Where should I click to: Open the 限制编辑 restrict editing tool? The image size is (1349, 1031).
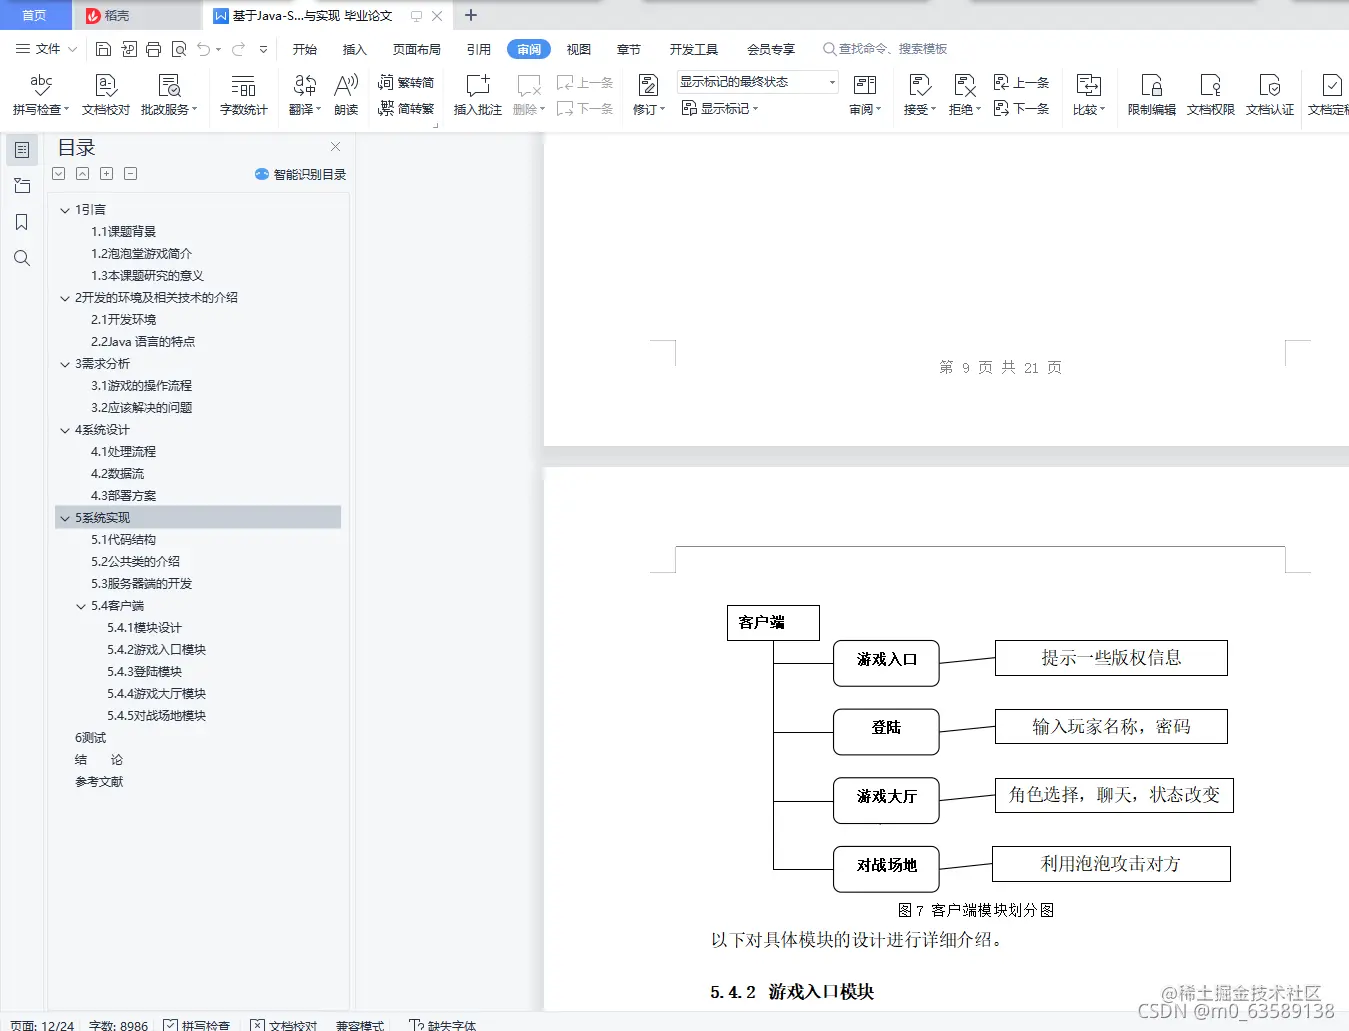click(x=1151, y=94)
